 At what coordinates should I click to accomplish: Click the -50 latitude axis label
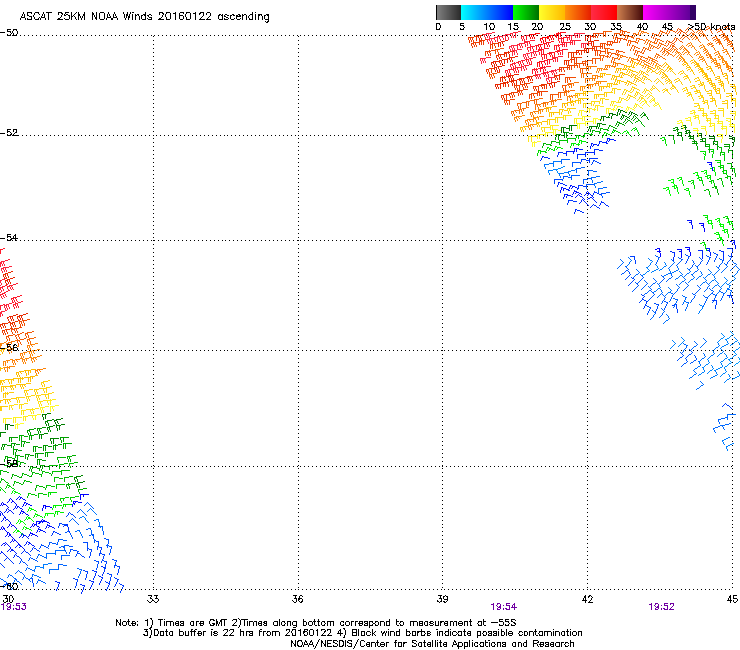tap(9, 33)
